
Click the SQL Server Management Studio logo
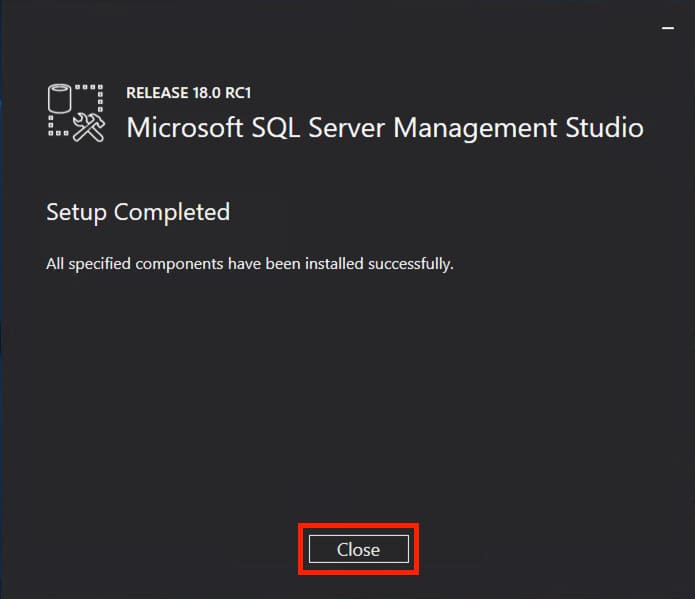pyautogui.click(x=76, y=112)
